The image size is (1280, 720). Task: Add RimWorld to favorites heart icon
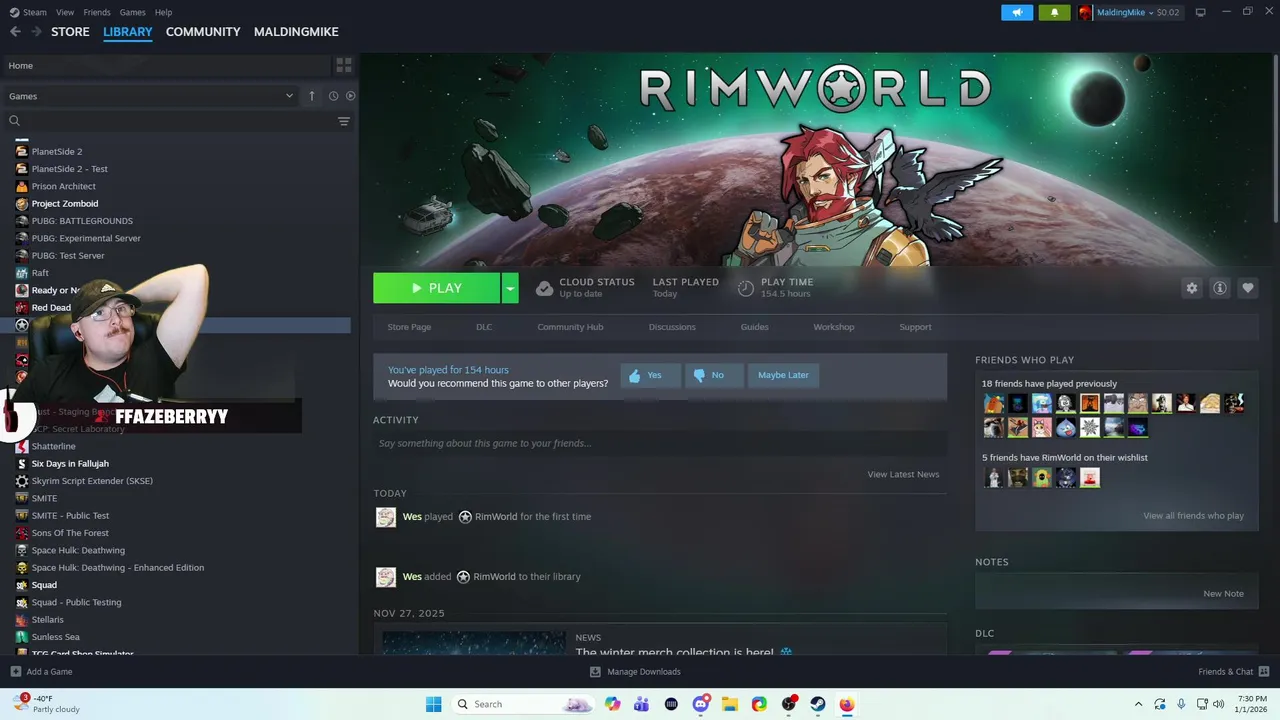pyautogui.click(x=1248, y=288)
